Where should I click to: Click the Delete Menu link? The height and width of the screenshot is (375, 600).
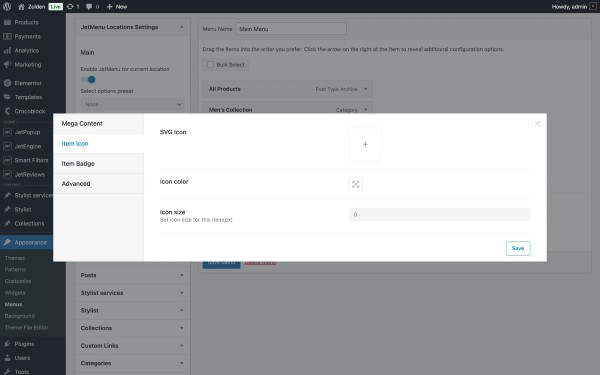coord(260,263)
